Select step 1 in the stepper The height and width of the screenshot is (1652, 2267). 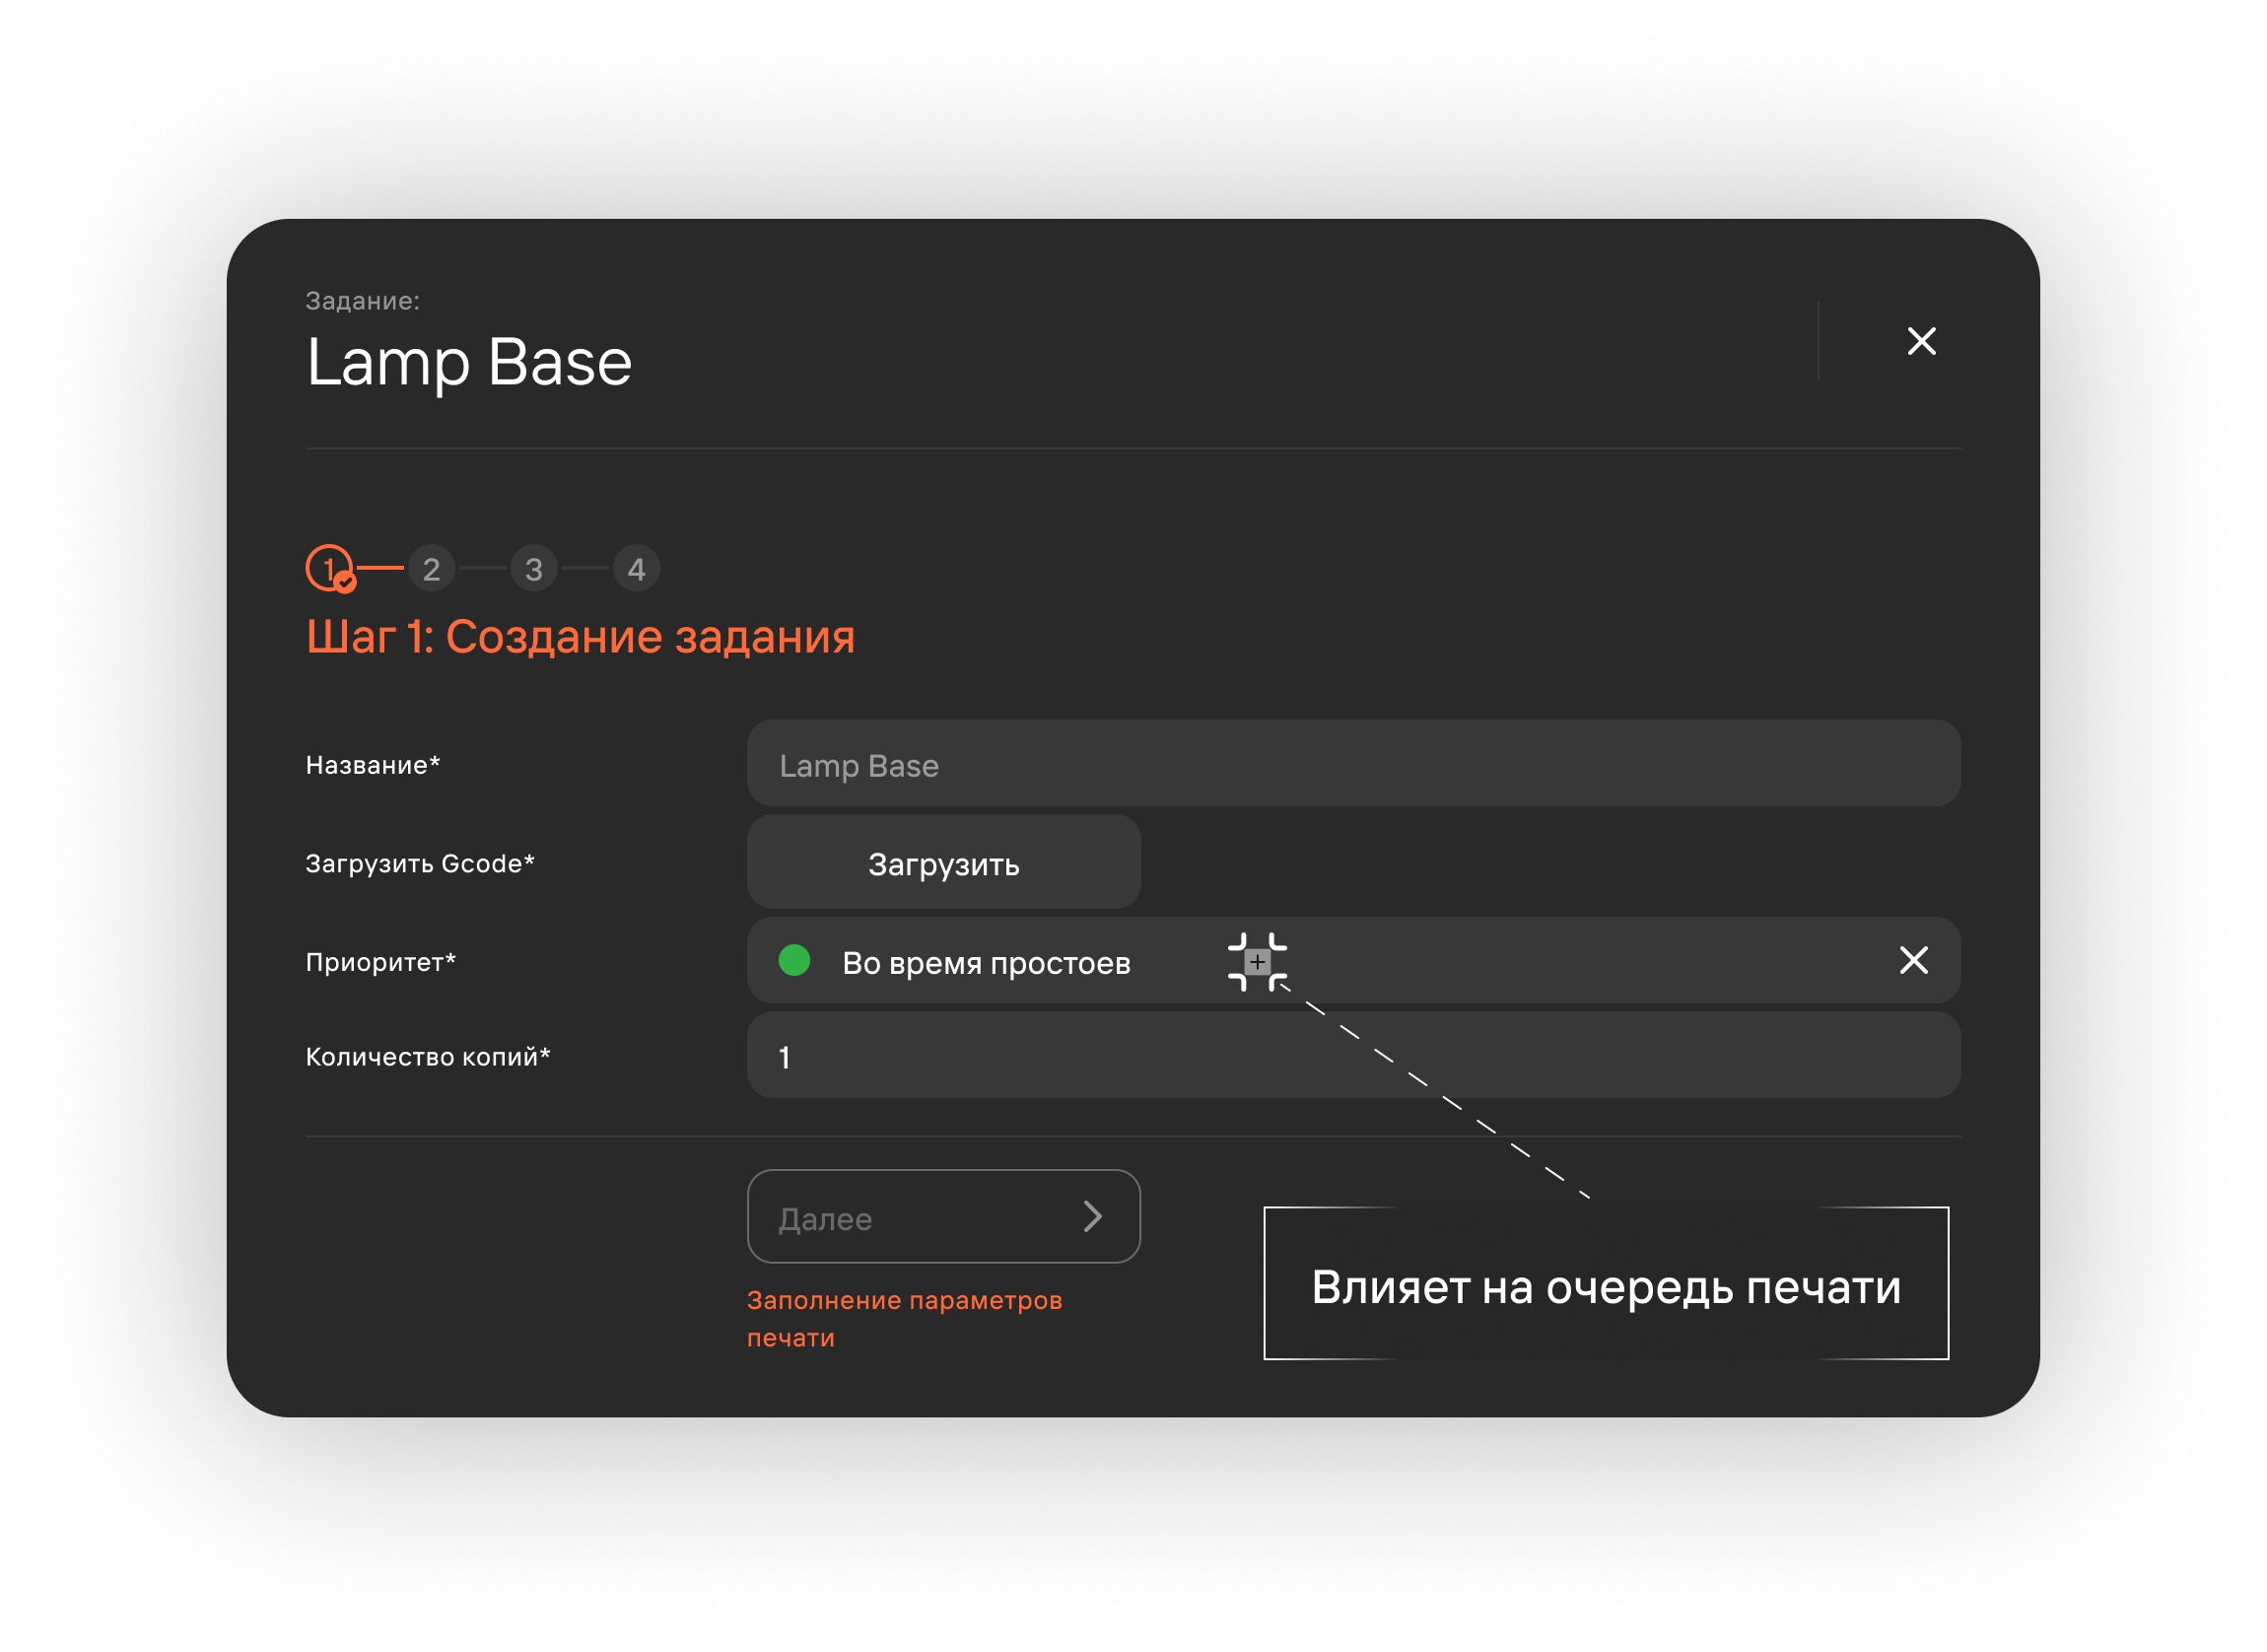pyautogui.click(x=330, y=568)
